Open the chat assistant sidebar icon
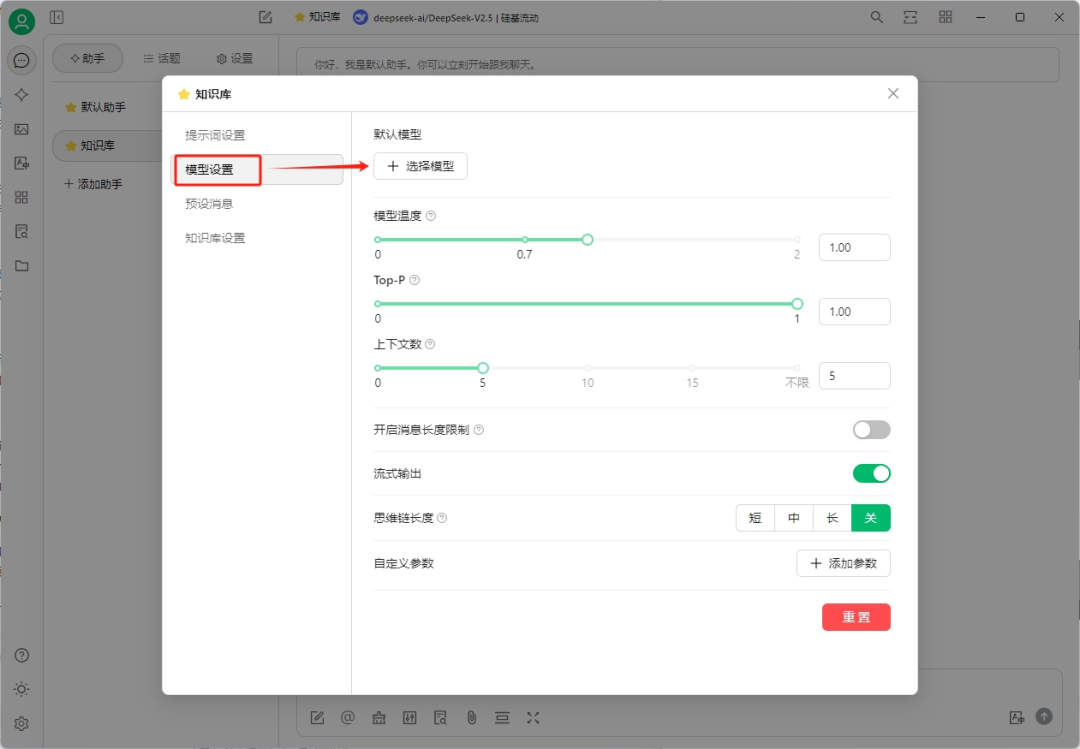The image size is (1080, 749). click(x=21, y=61)
